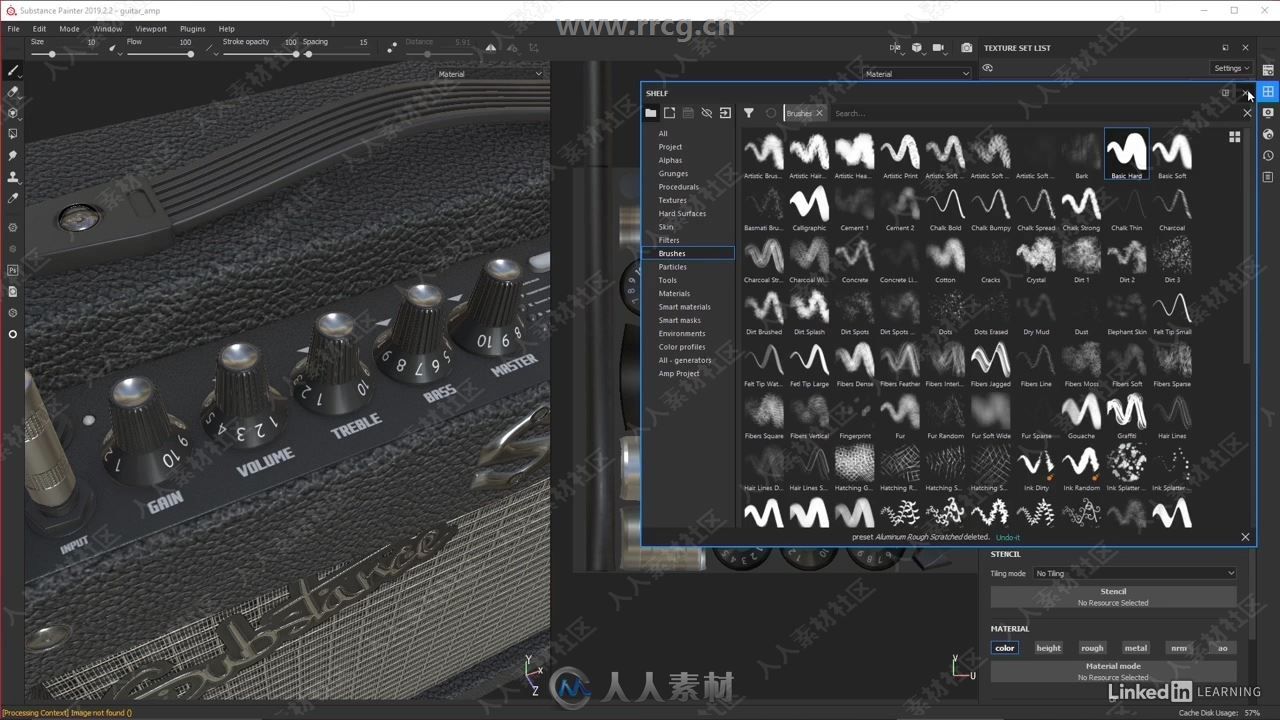Open the symmetry settings dropdown in top toolbar
The height and width of the screenshot is (720, 1280).
click(x=516, y=47)
